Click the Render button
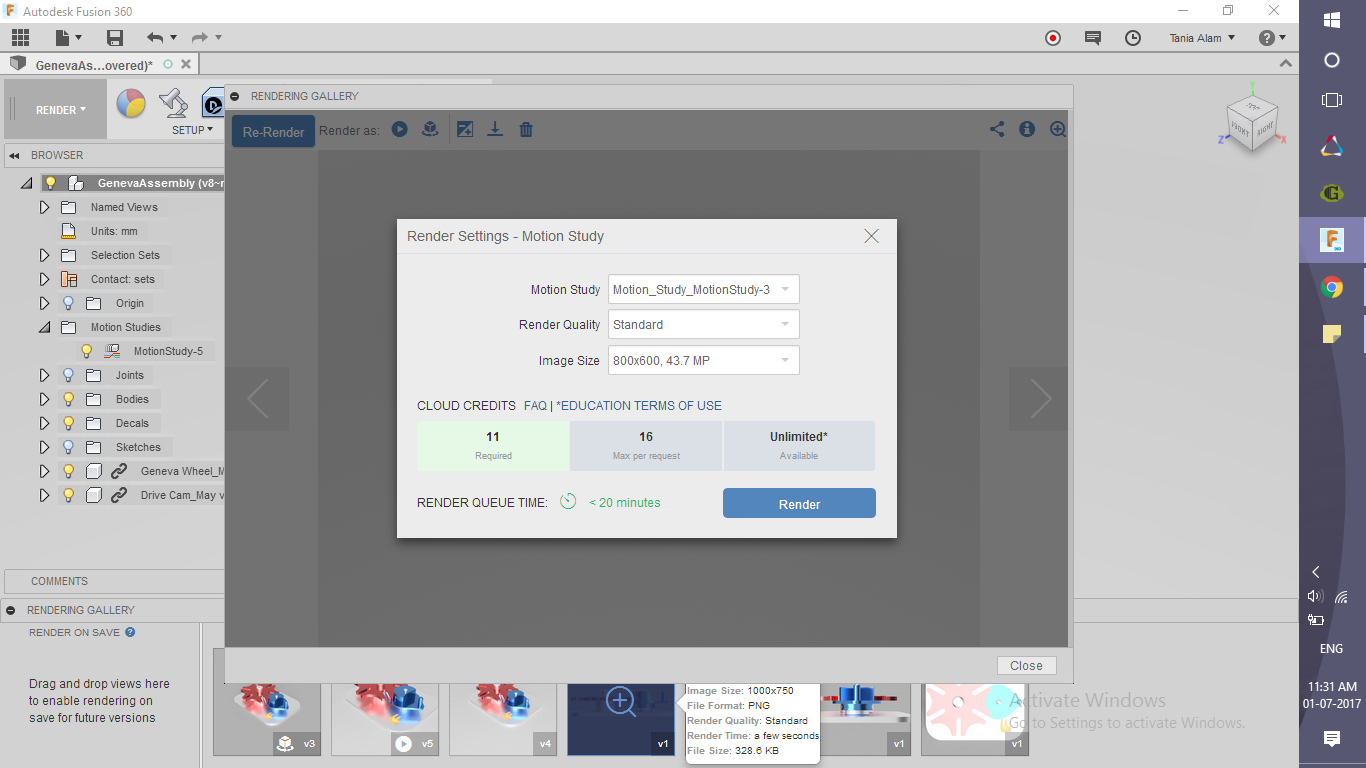Screen dimensions: 1366x768 pyautogui.click(x=799, y=503)
